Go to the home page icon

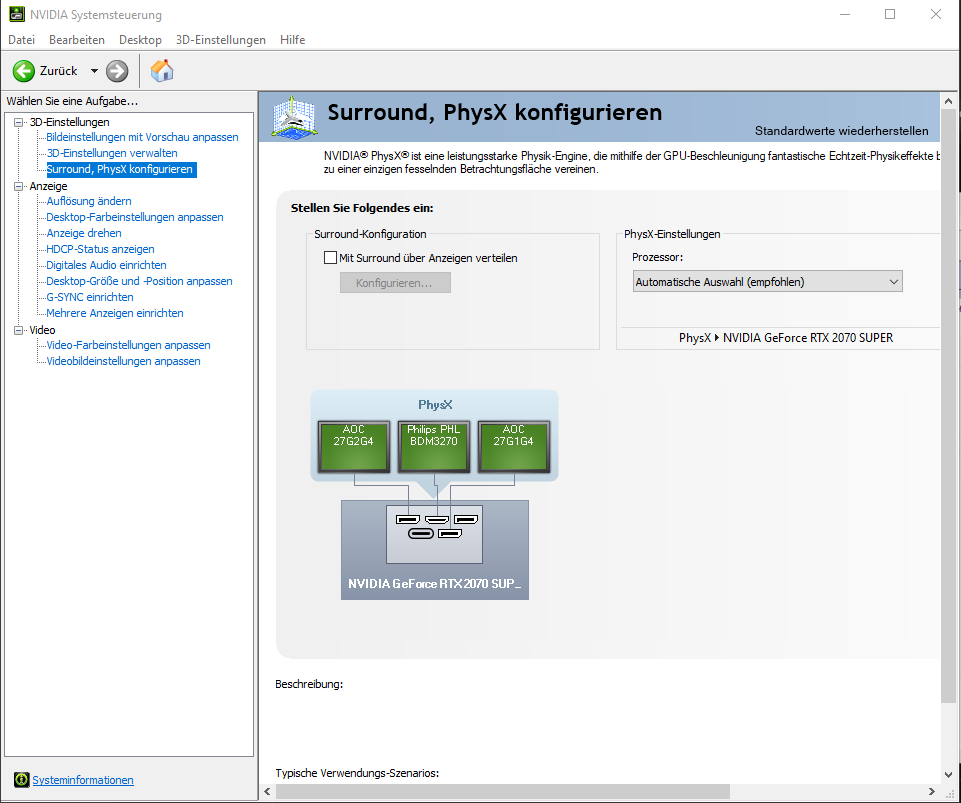click(x=162, y=71)
